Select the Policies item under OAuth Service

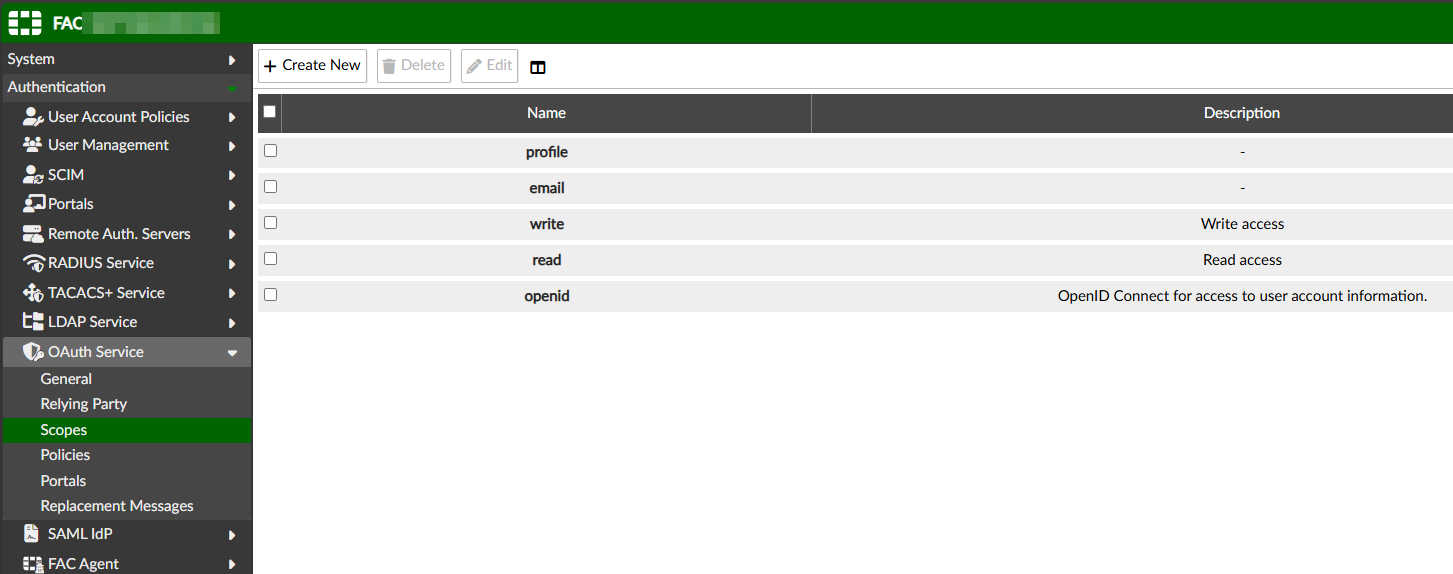click(x=65, y=455)
